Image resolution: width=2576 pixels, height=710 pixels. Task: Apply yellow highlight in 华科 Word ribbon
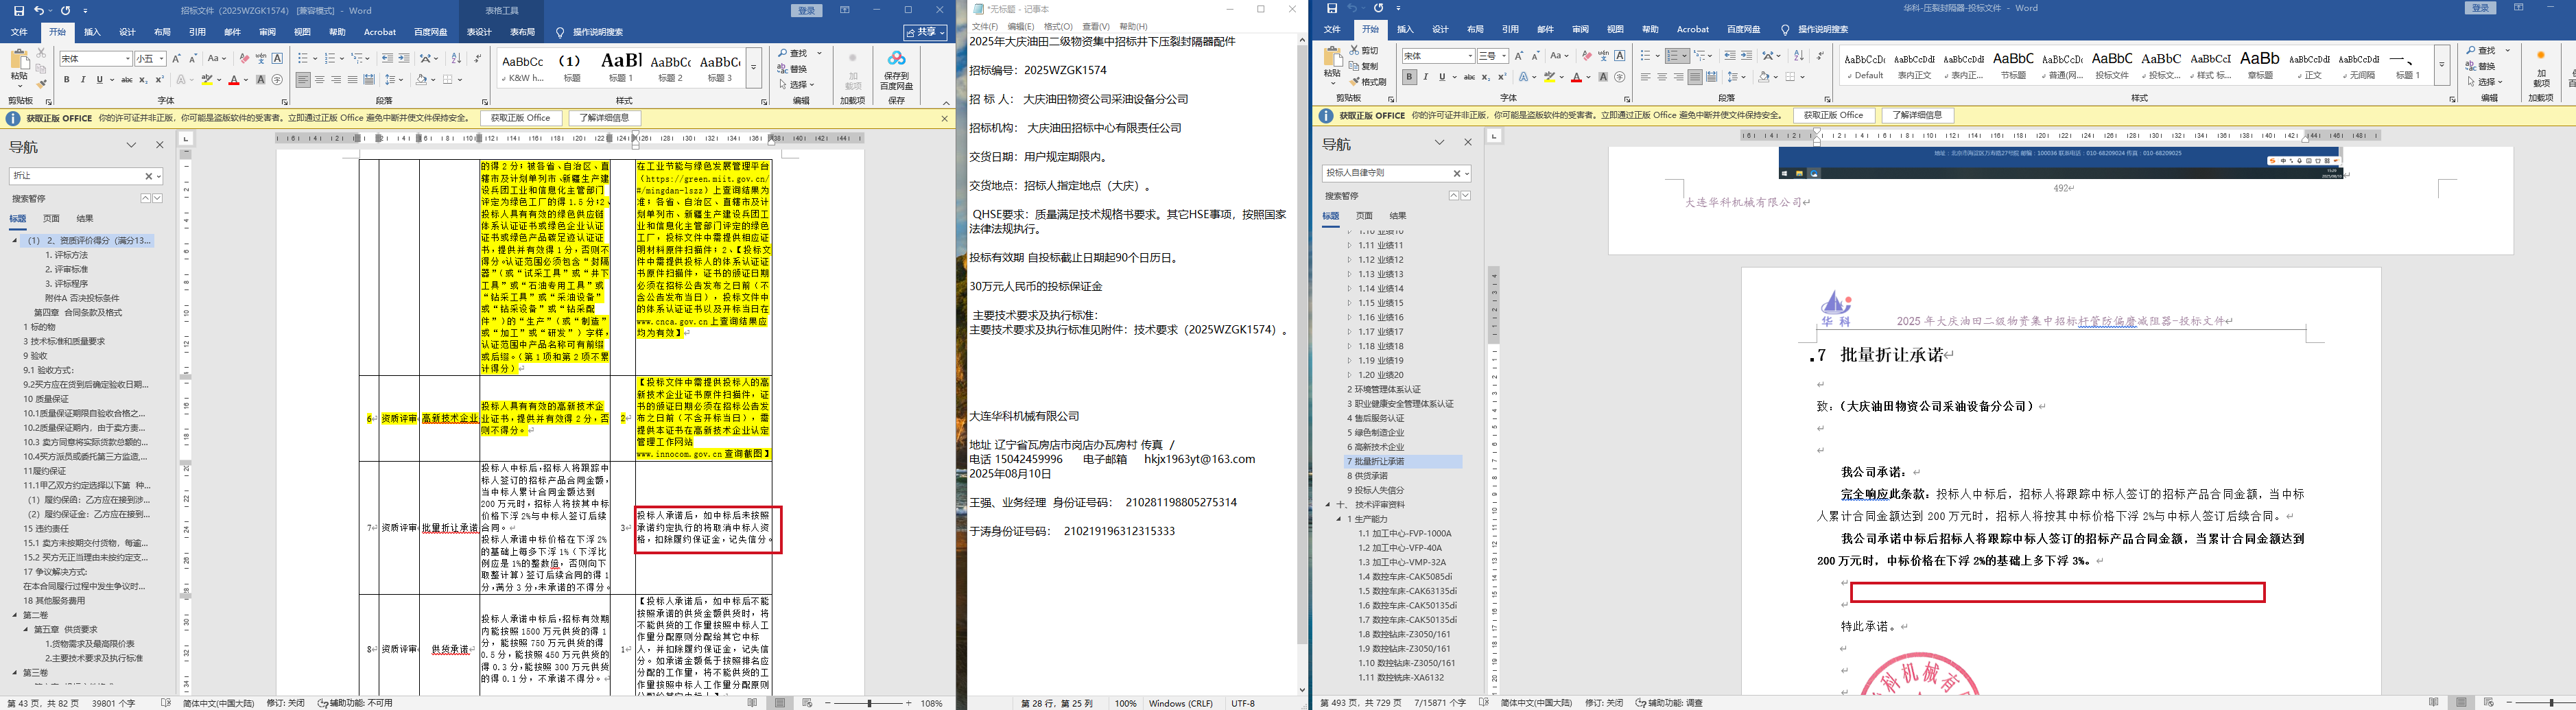pos(1549,77)
